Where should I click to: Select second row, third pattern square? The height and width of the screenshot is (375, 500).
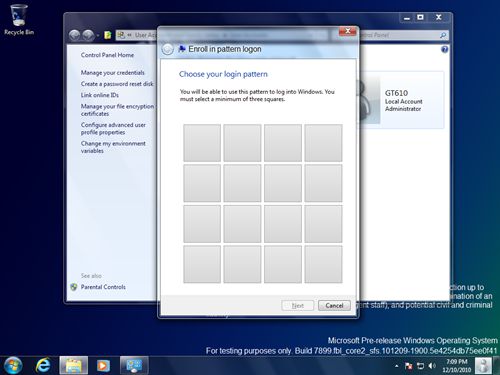(283, 183)
